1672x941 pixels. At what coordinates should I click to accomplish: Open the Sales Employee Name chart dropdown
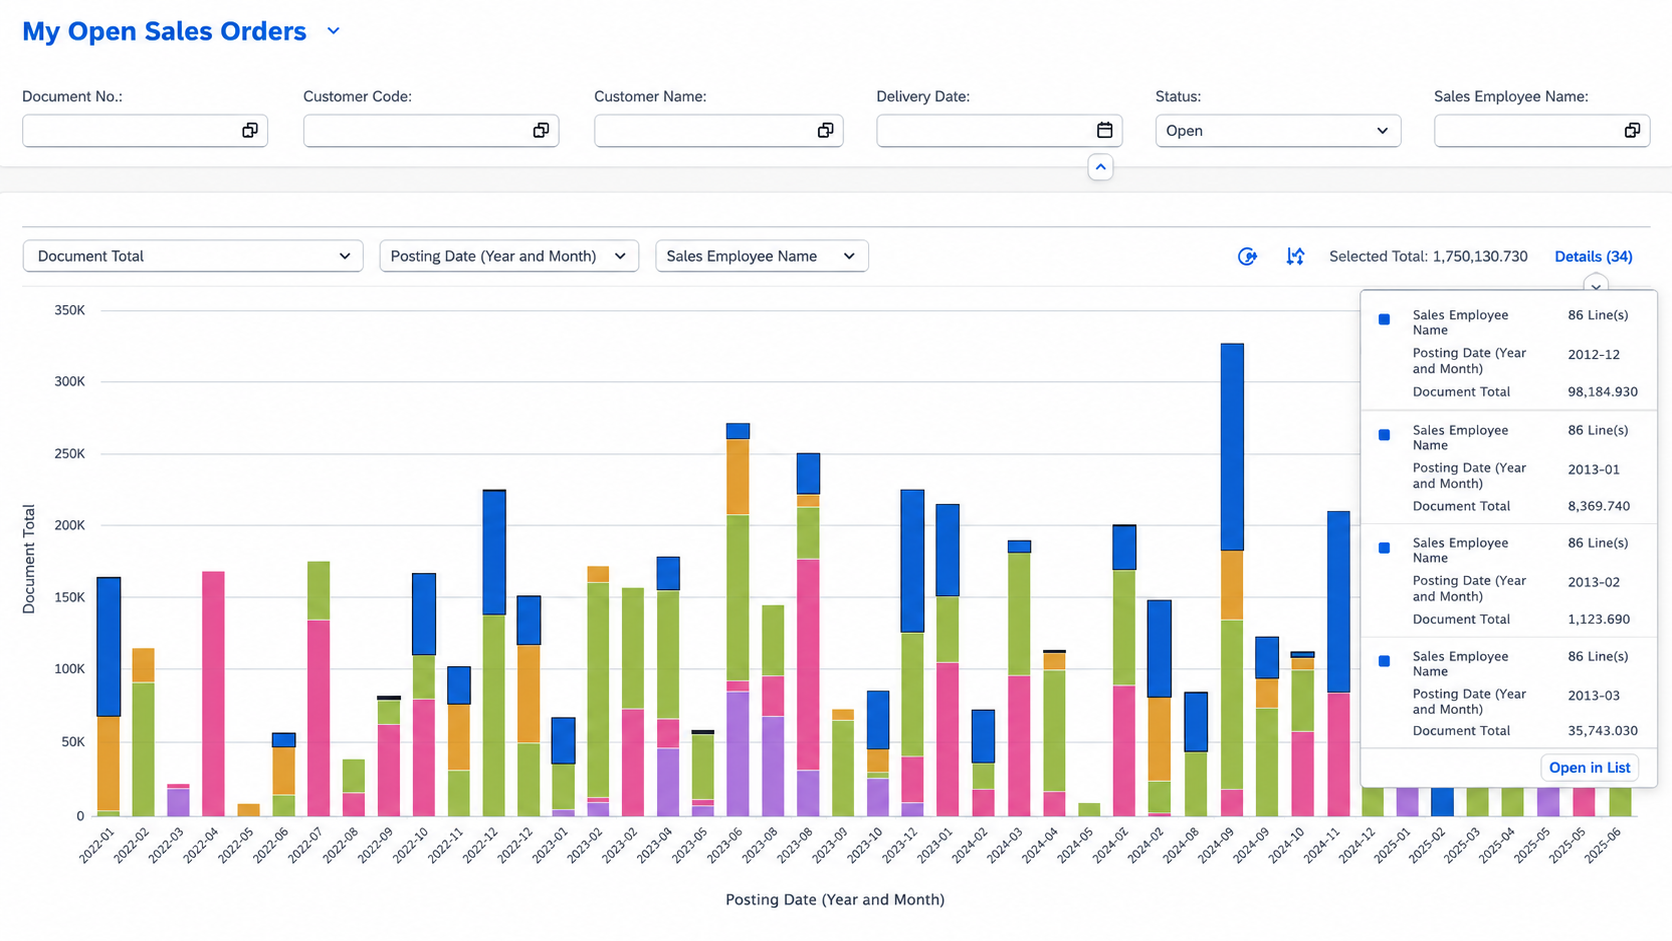coord(762,256)
